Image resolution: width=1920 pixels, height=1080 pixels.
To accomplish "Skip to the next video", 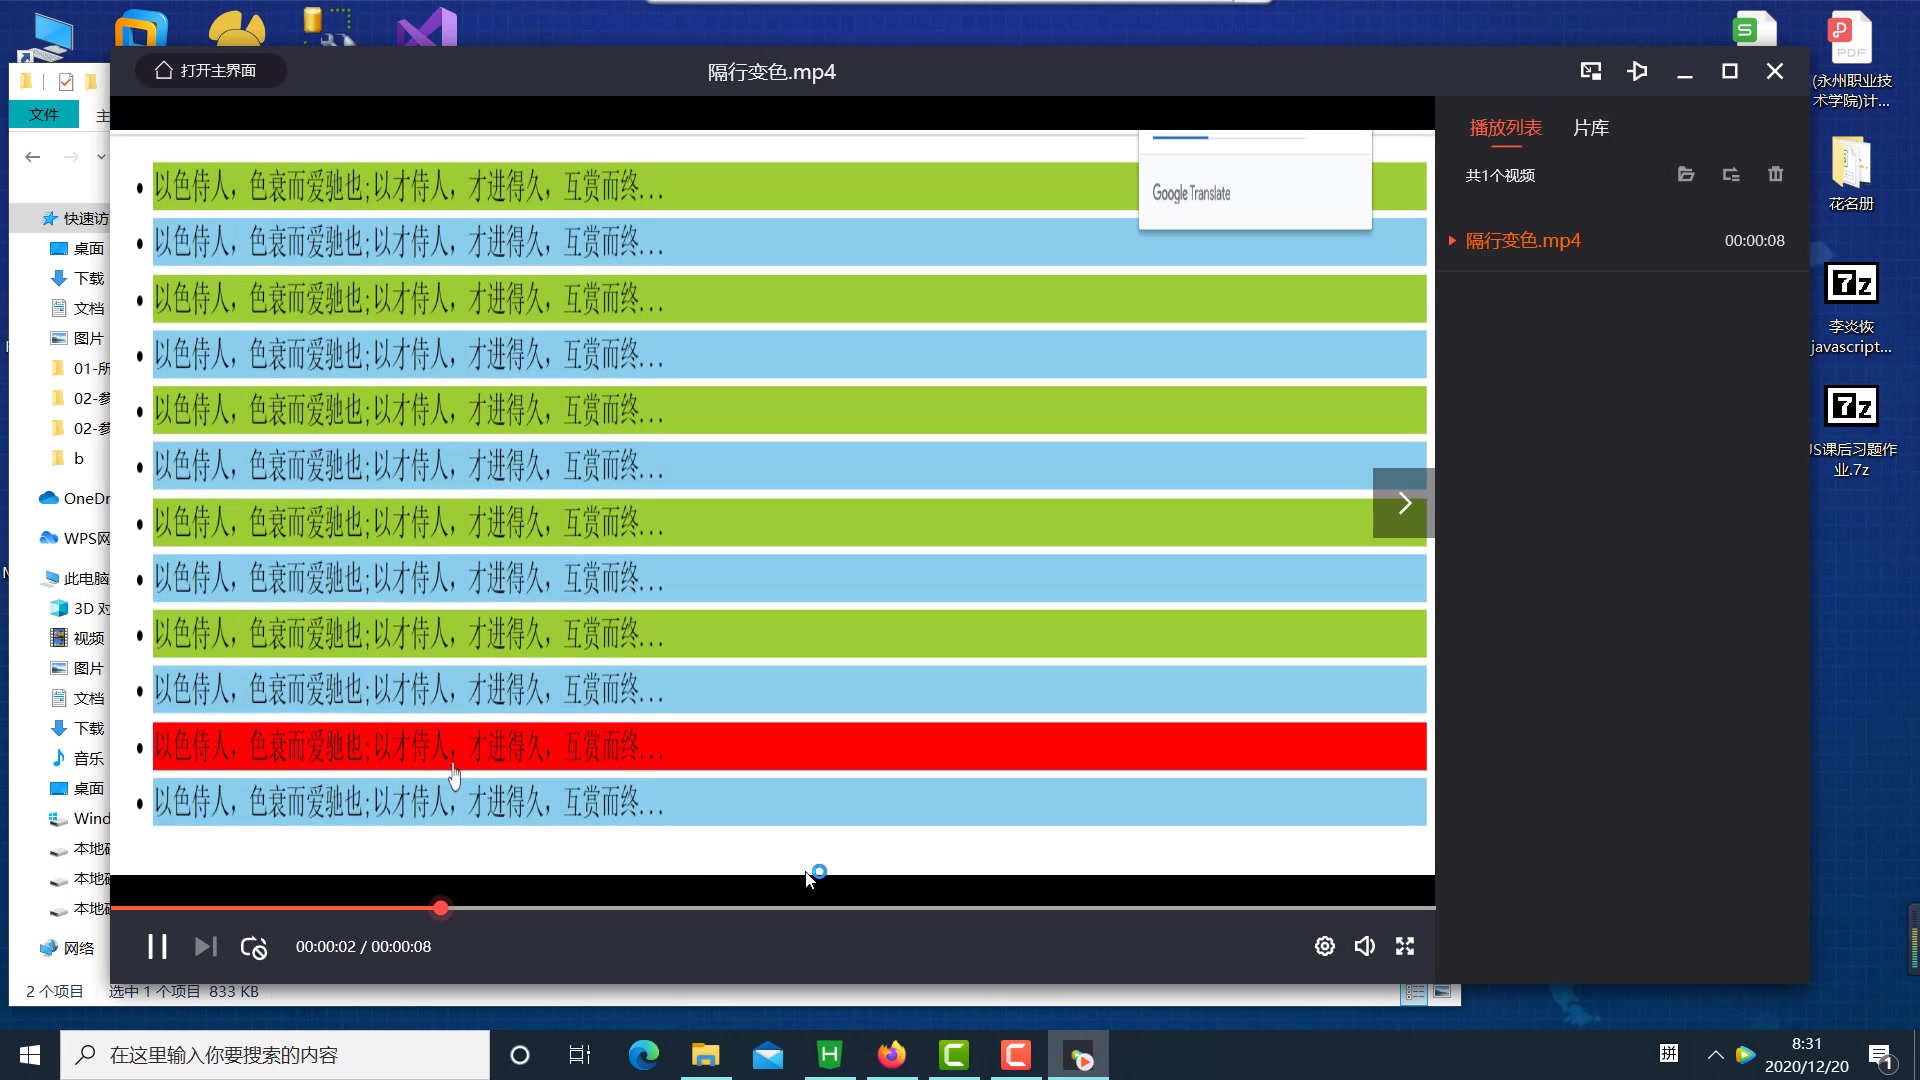I will tap(205, 946).
